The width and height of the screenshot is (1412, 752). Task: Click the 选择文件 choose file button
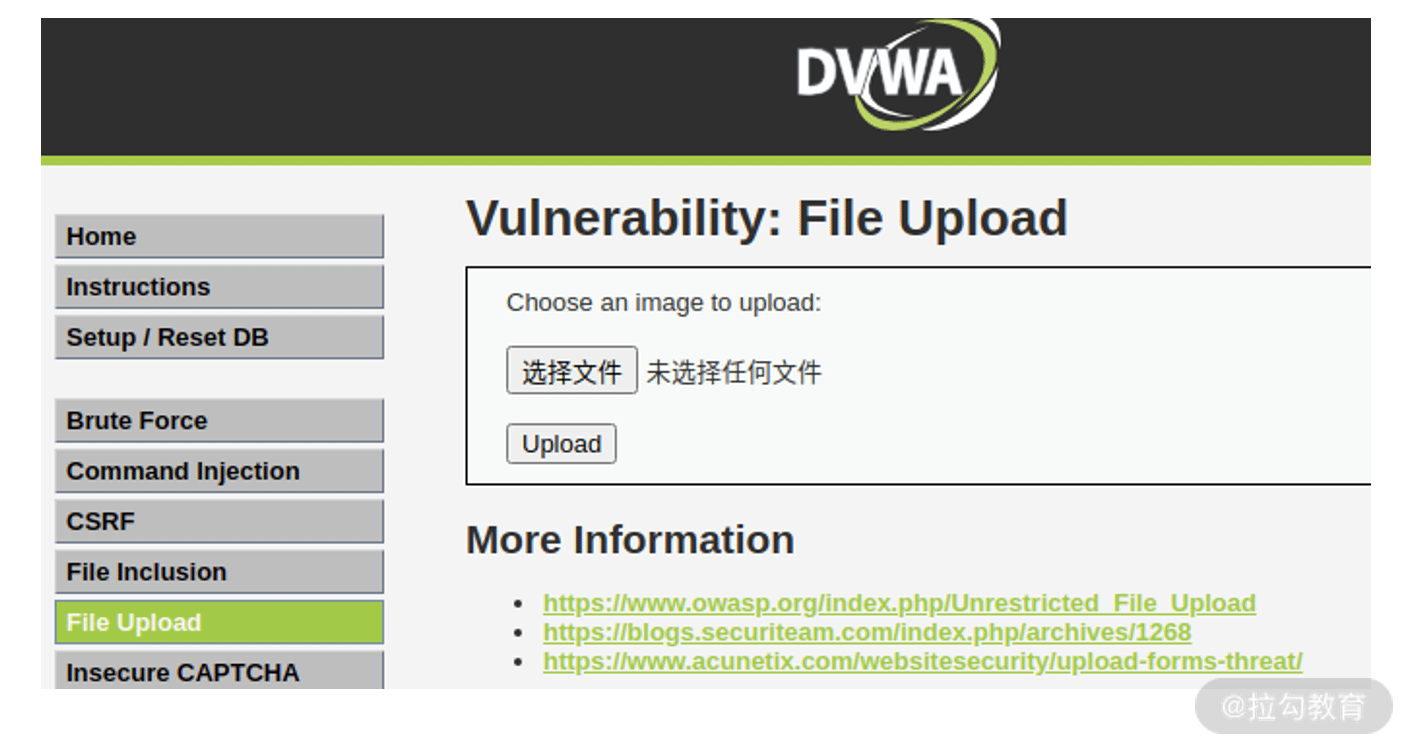[x=572, y=371]
